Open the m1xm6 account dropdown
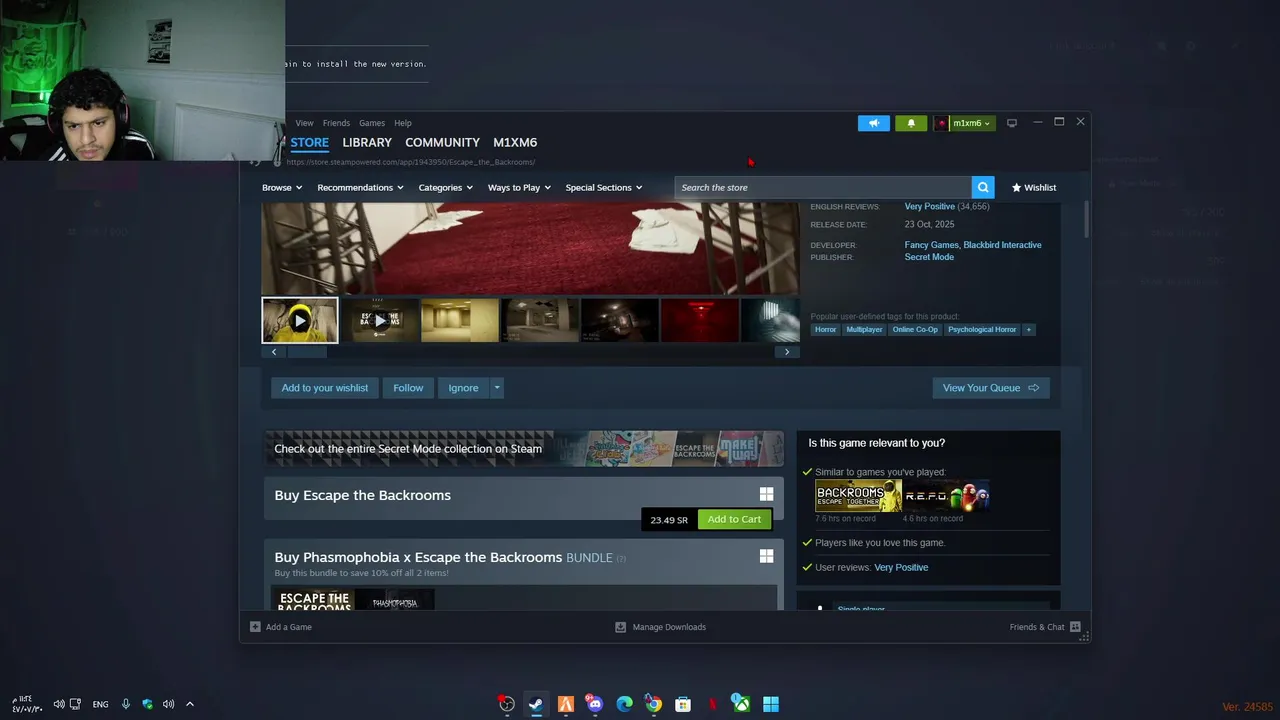Viewport: 1280px width, 720px height. click(971, 123)
